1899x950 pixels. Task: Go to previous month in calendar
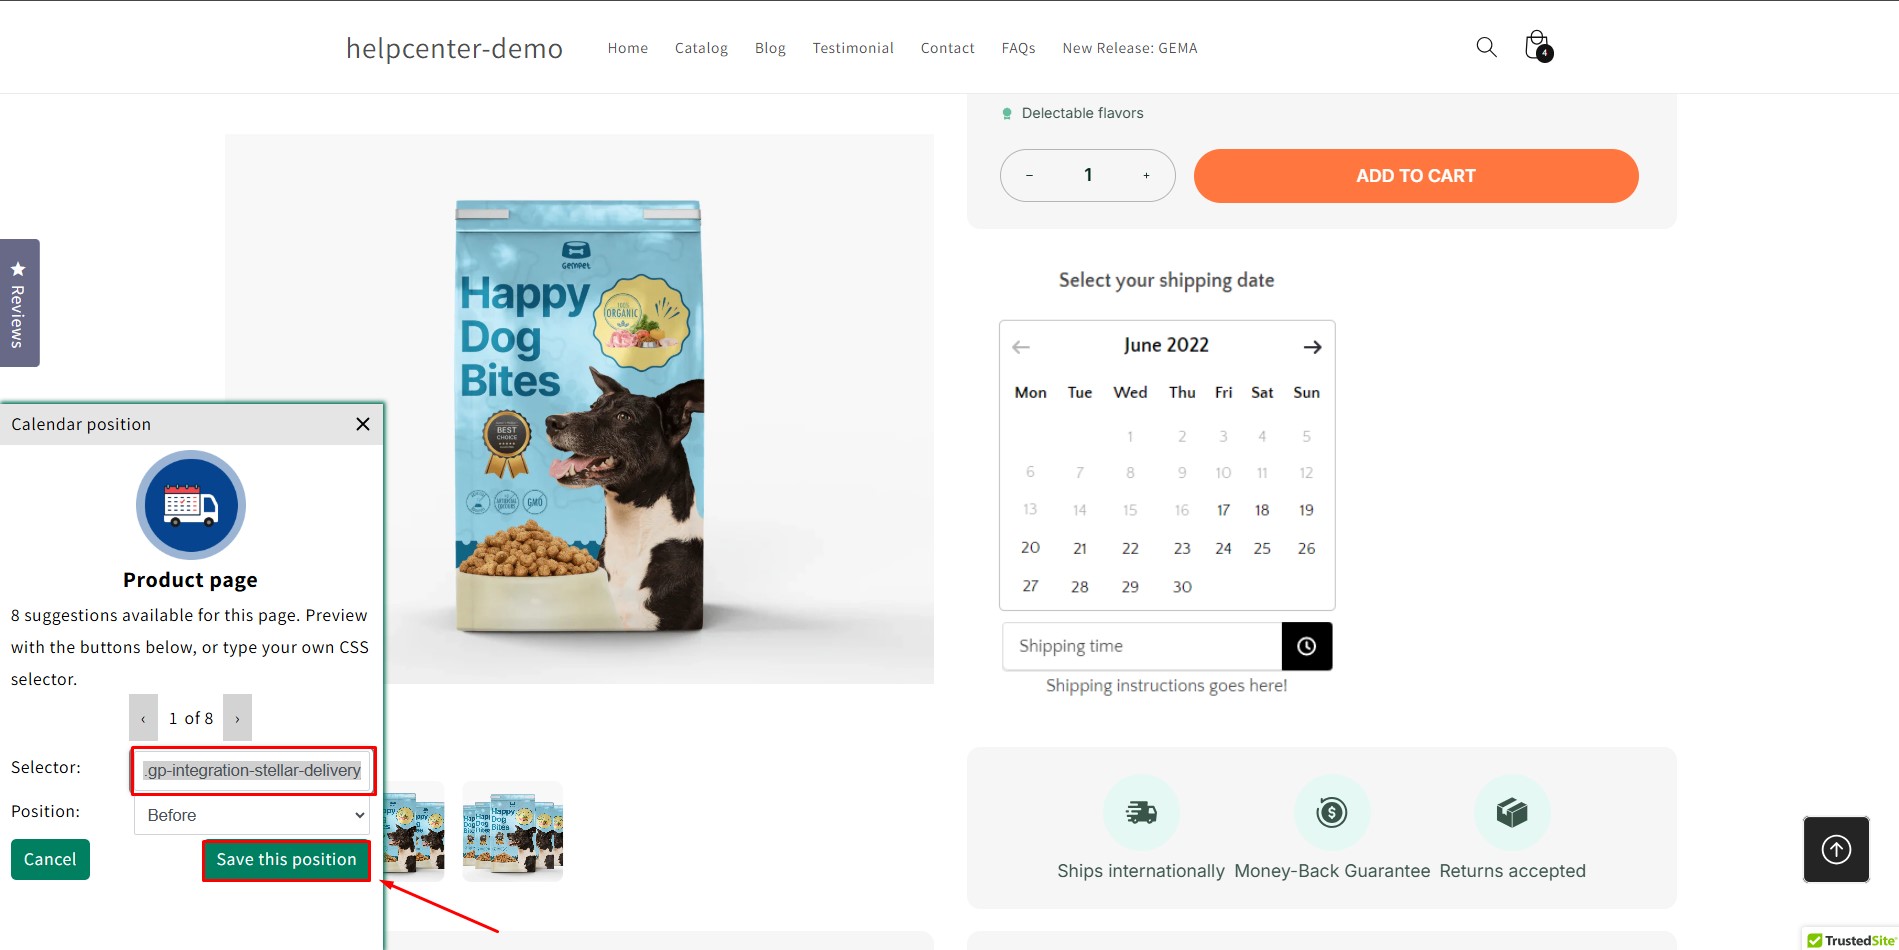(1021, 347)
